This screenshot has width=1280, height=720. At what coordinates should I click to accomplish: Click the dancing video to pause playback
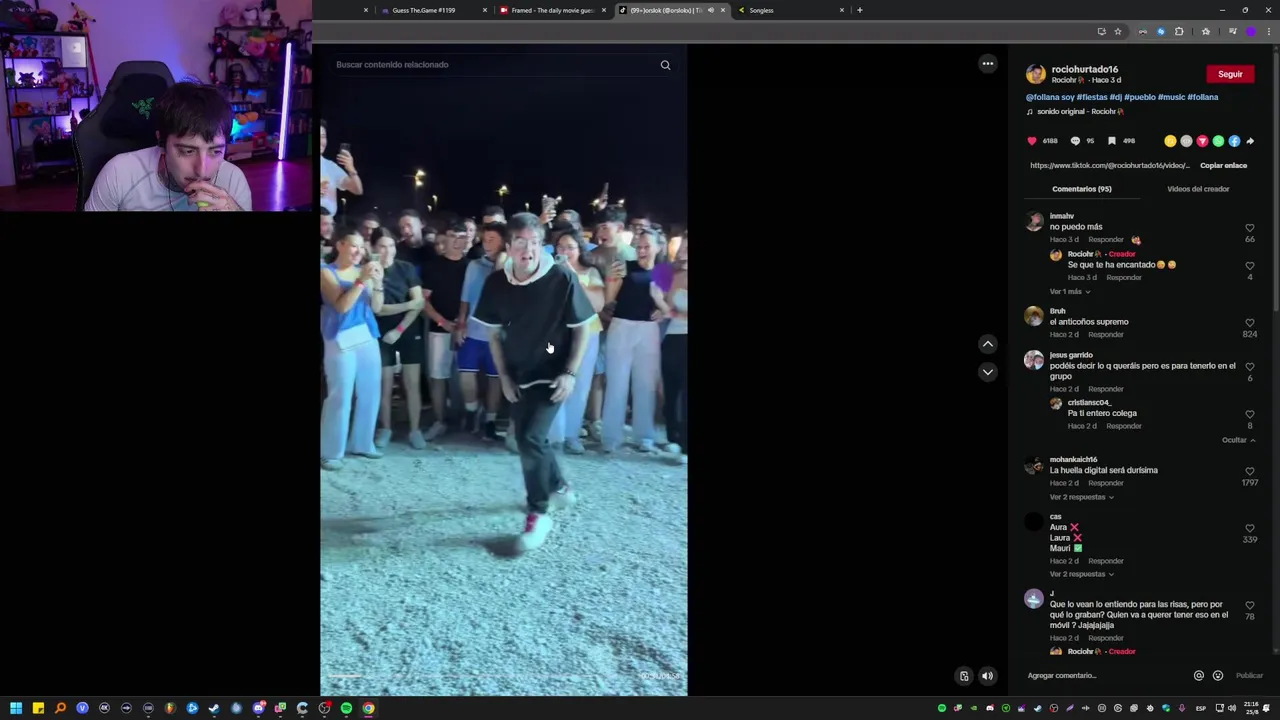pos(503,370)
